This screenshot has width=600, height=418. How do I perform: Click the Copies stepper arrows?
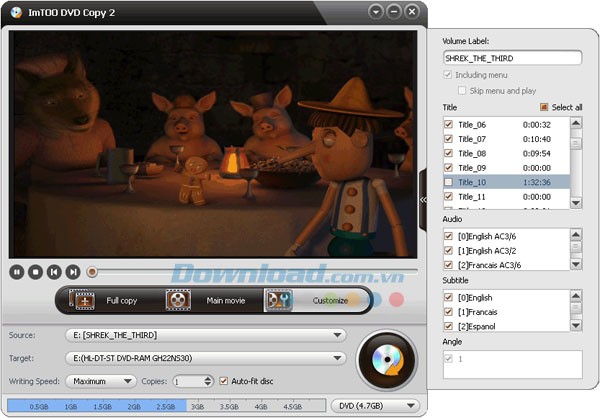point(208,381)
